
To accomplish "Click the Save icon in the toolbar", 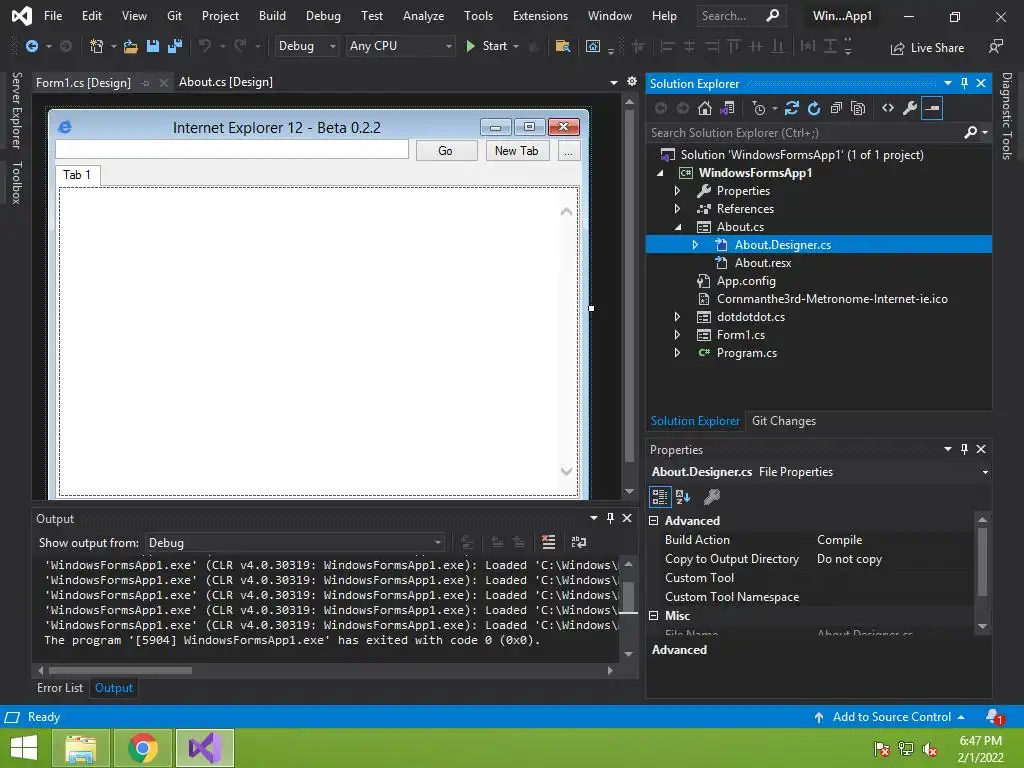I will point(153,46).
